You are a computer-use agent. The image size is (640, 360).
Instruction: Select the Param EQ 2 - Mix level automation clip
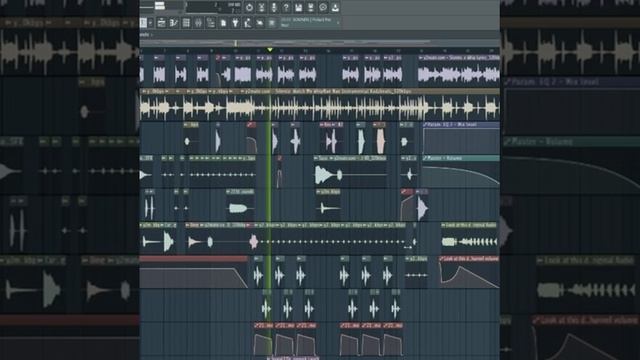click(x=461, y=138)
